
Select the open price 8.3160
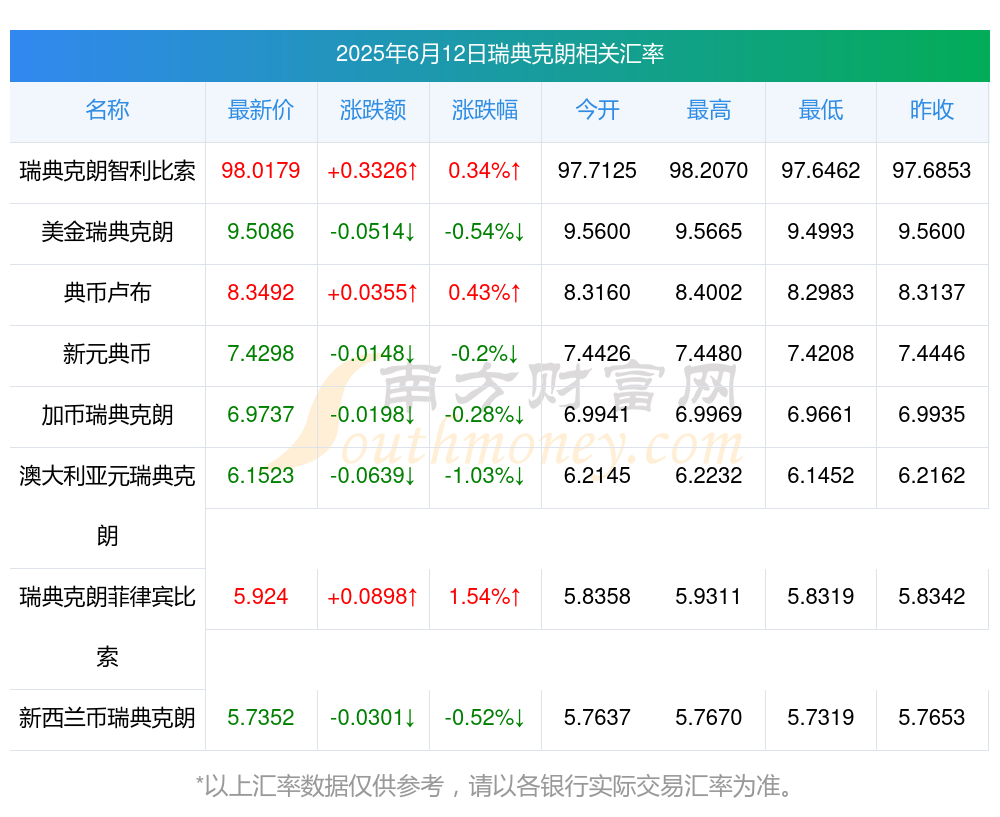597,293
